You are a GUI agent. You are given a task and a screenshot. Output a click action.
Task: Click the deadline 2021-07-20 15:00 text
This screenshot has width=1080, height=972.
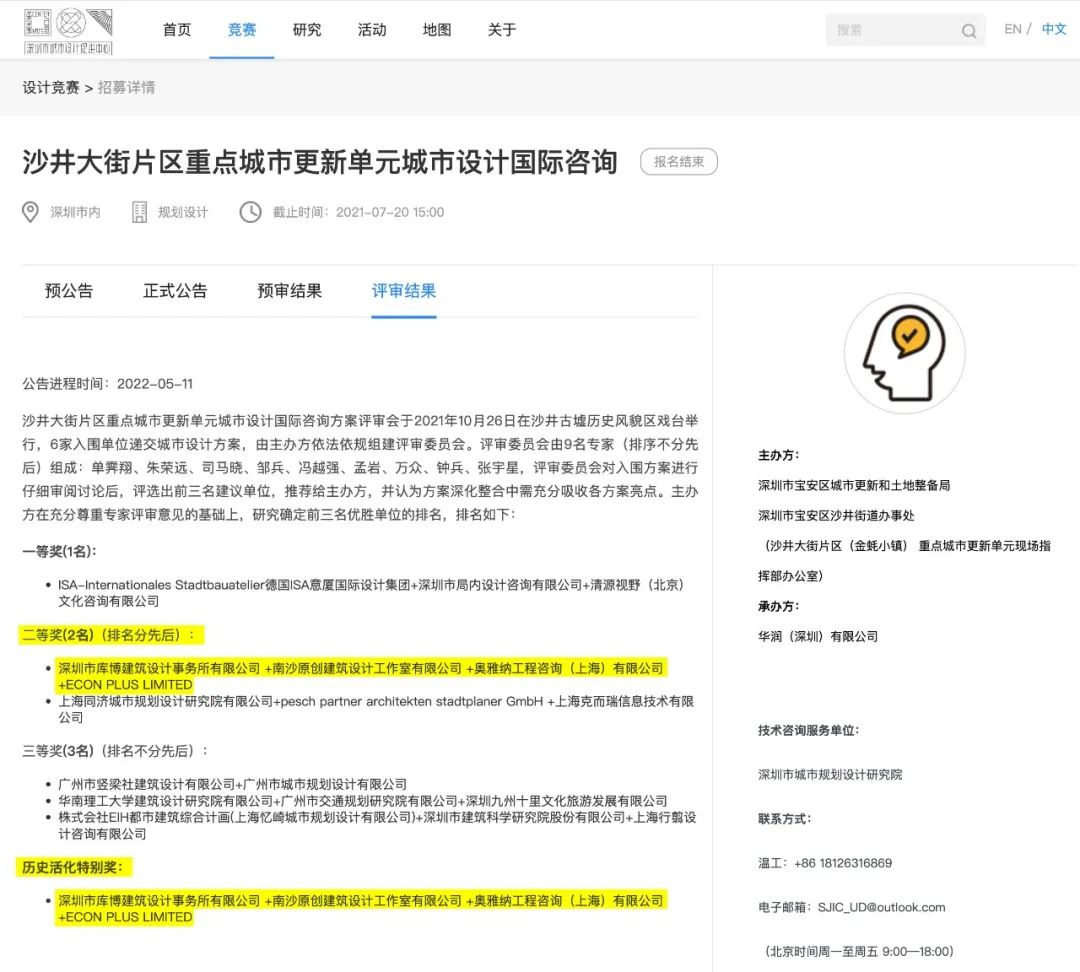[358, 212]
